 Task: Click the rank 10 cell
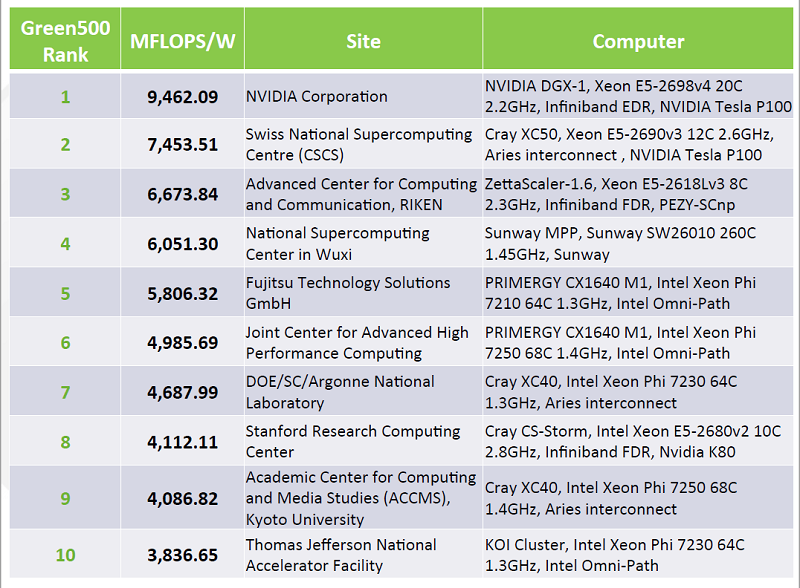pos(65,554)
